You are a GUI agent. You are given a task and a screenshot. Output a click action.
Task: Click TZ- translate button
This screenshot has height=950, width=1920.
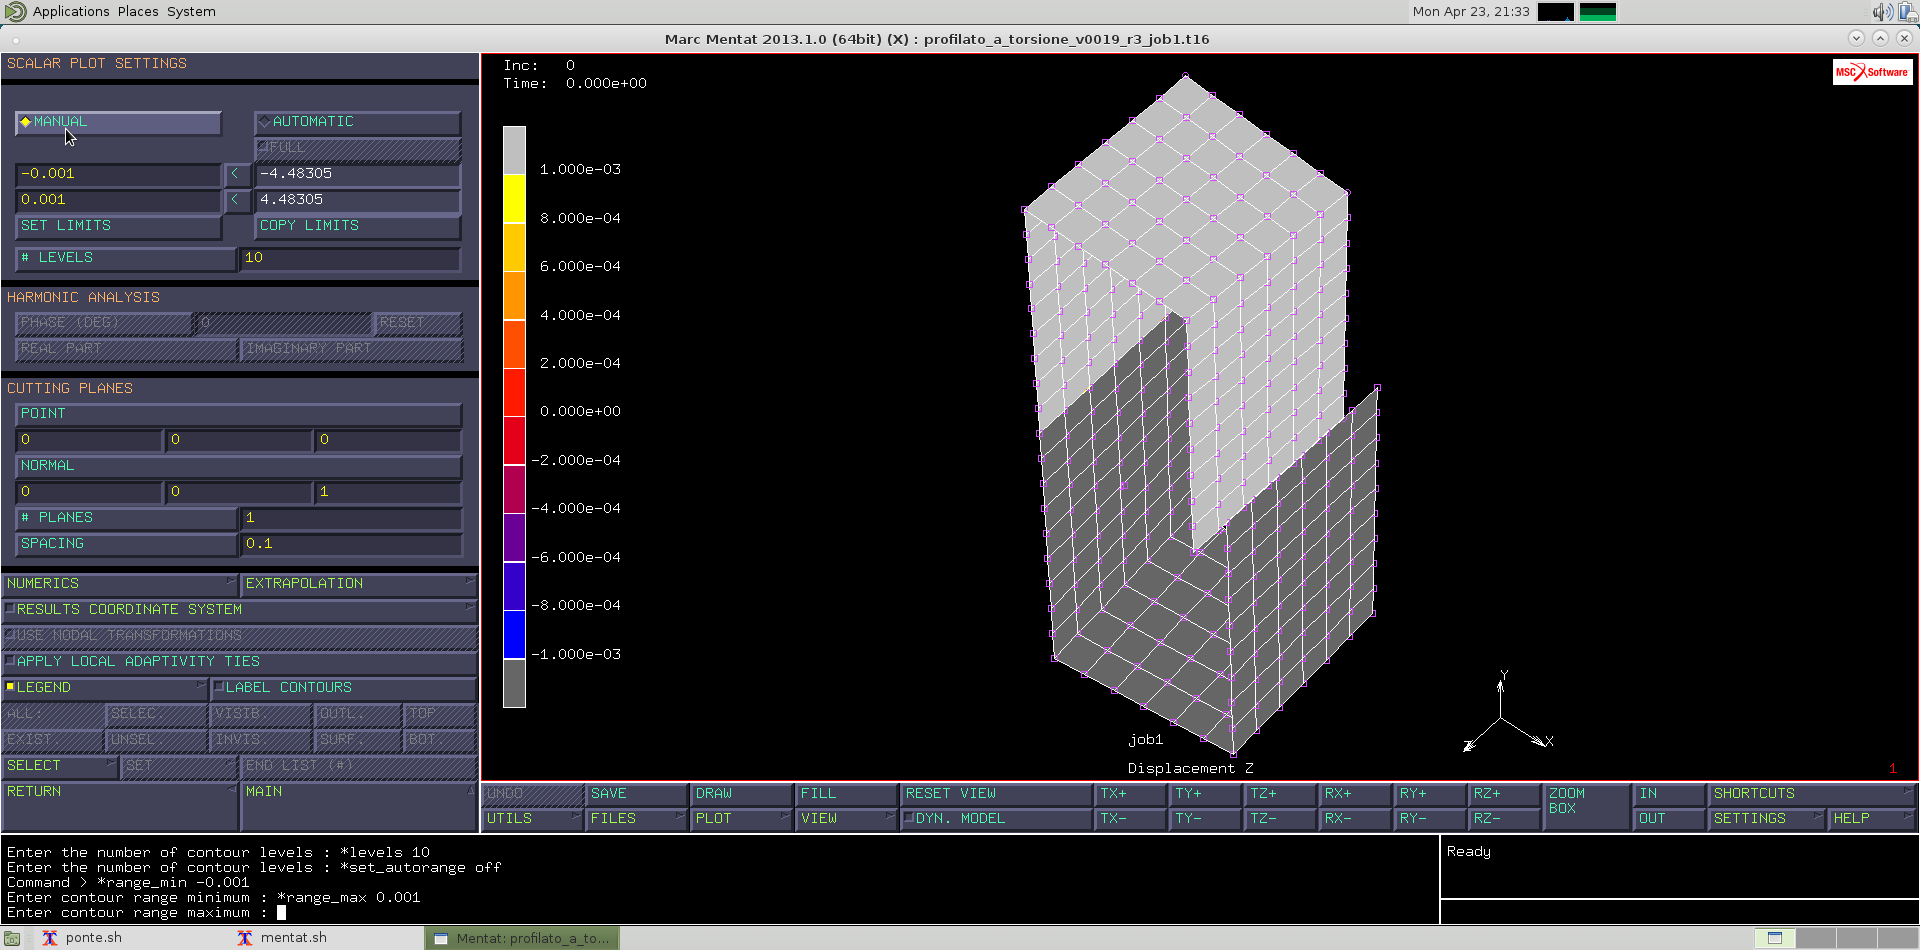[x=1280, y=819]
